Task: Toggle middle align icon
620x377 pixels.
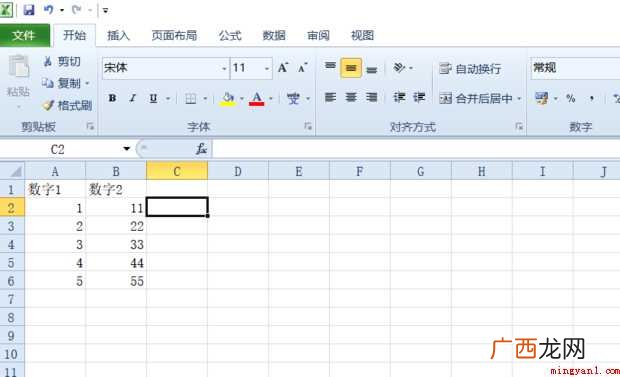Action: click(x=351, y=68)
